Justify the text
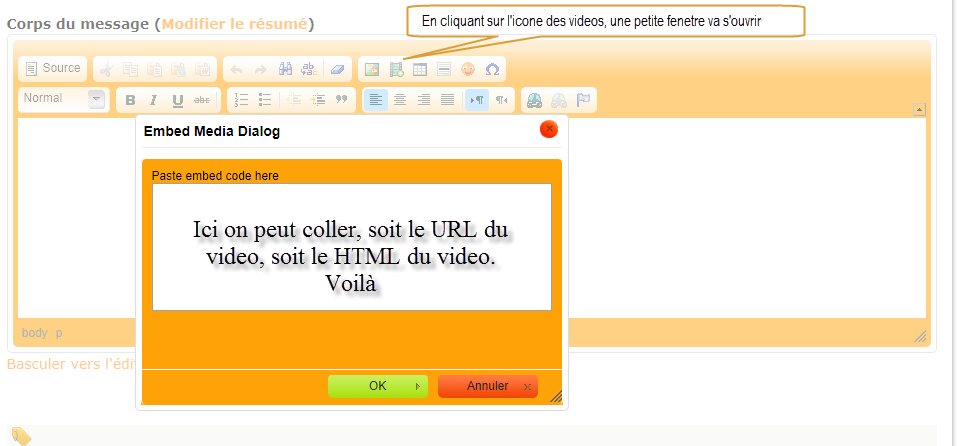 point(448,100)
